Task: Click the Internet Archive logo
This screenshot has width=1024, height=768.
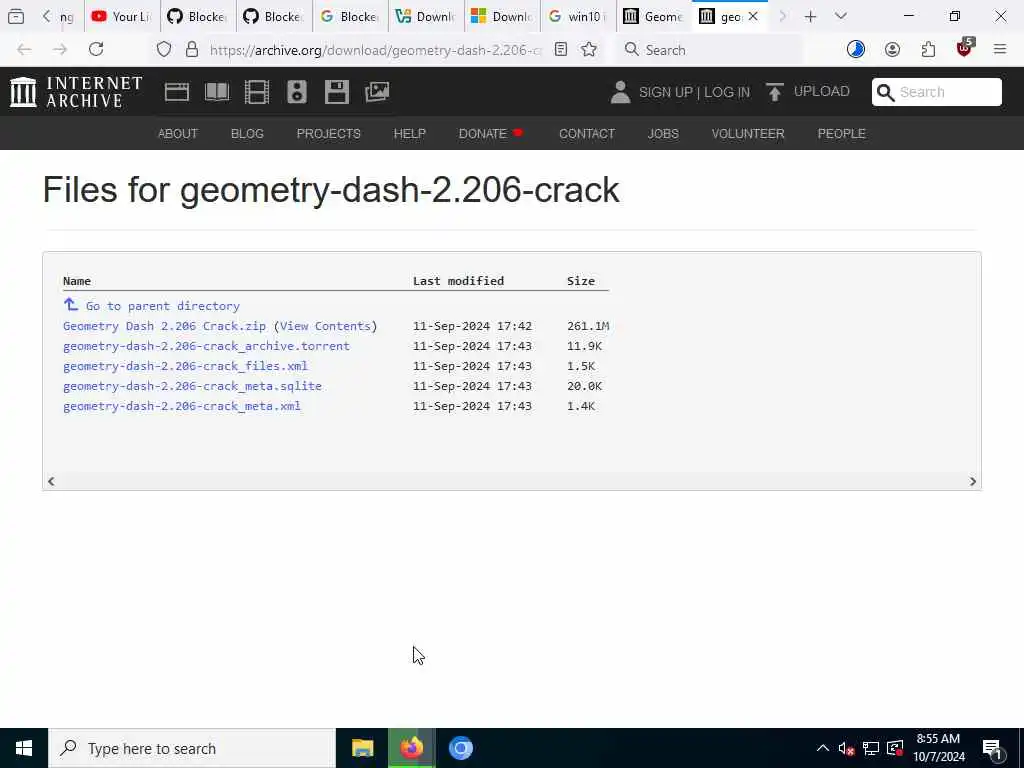Action: click(76, 91)
